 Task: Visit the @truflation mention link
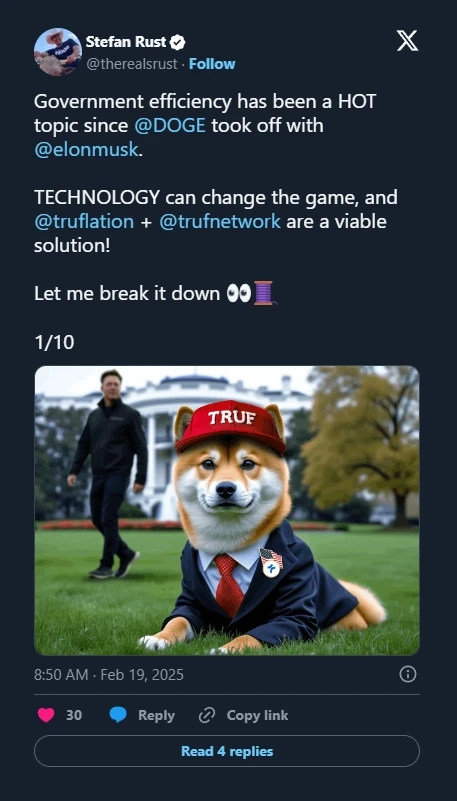coord(84,222)
